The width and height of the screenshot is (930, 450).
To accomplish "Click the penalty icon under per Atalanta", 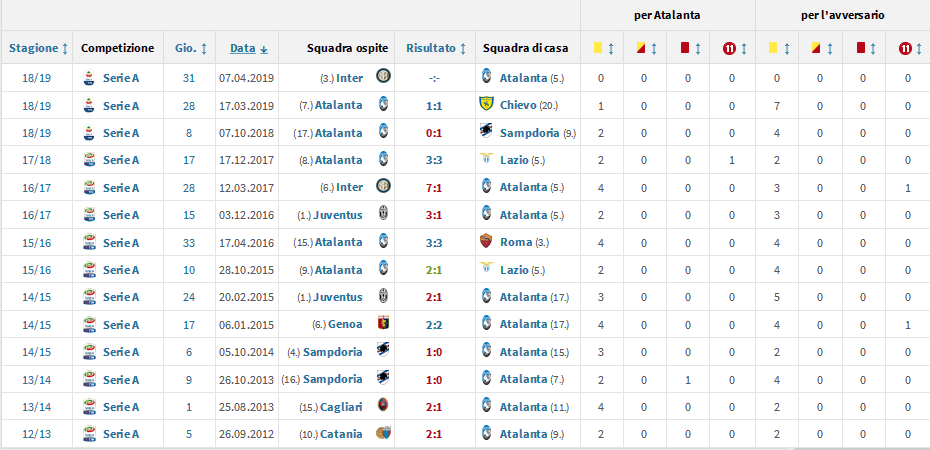I will [730, 47].
